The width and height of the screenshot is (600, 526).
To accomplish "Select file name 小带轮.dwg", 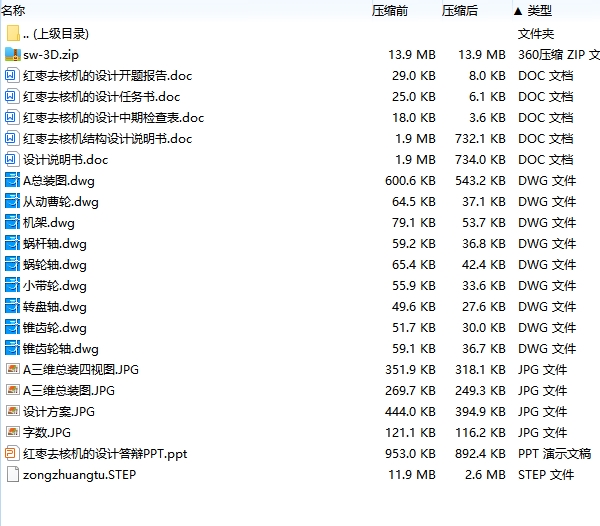I will (x=55, y=286).
